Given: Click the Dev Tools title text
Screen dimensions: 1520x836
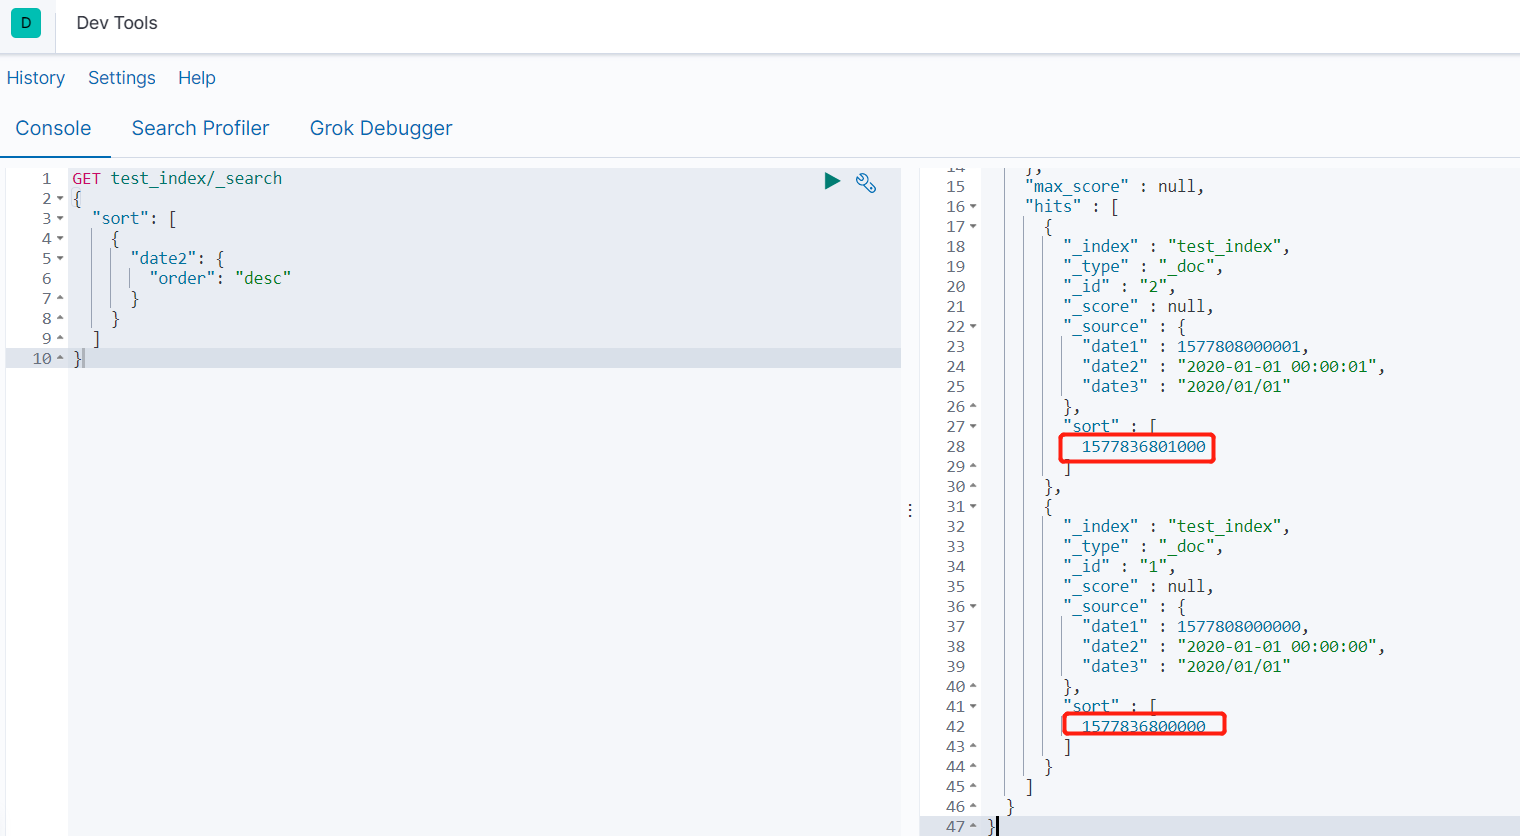Looking at the screenshot, I should [x=117, y=23].
